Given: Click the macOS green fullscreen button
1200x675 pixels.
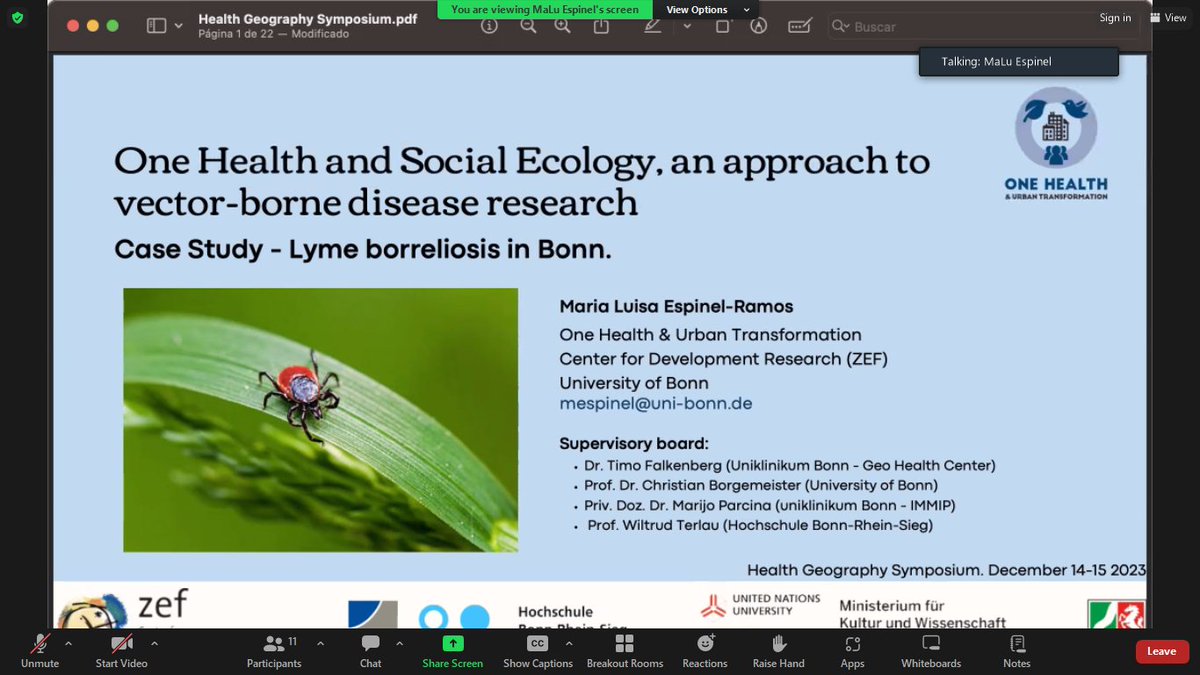Looking at the screenshot, I should pyautogui.click(x=113, y=26).
